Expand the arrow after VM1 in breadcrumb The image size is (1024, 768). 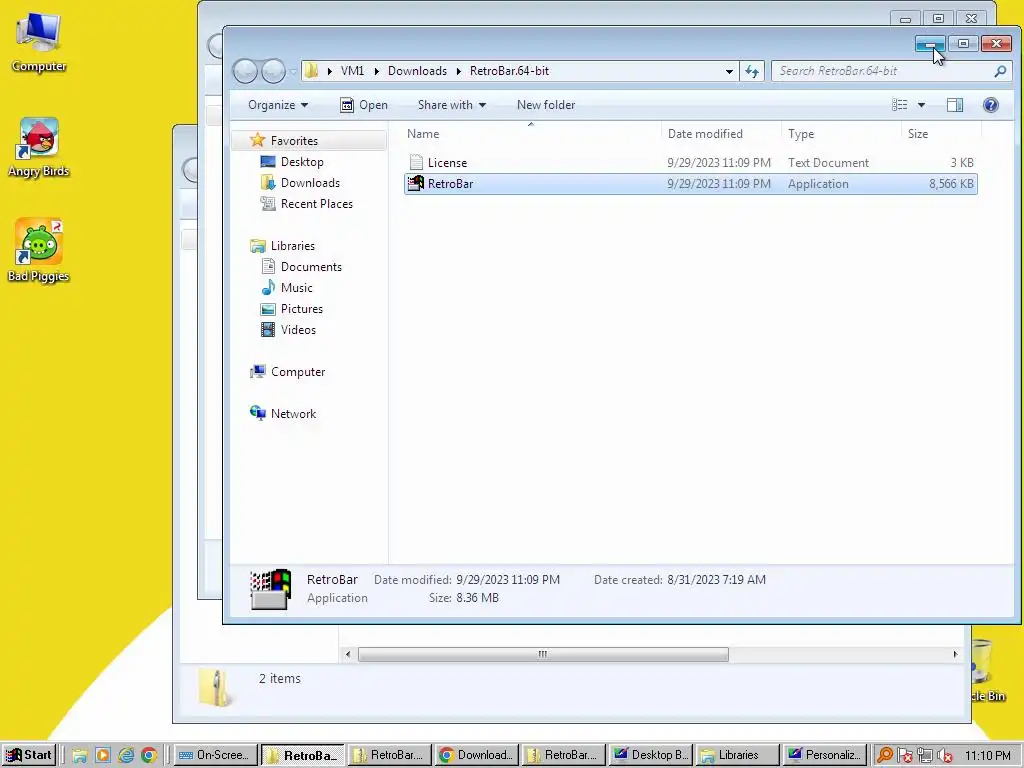(376, 71)
